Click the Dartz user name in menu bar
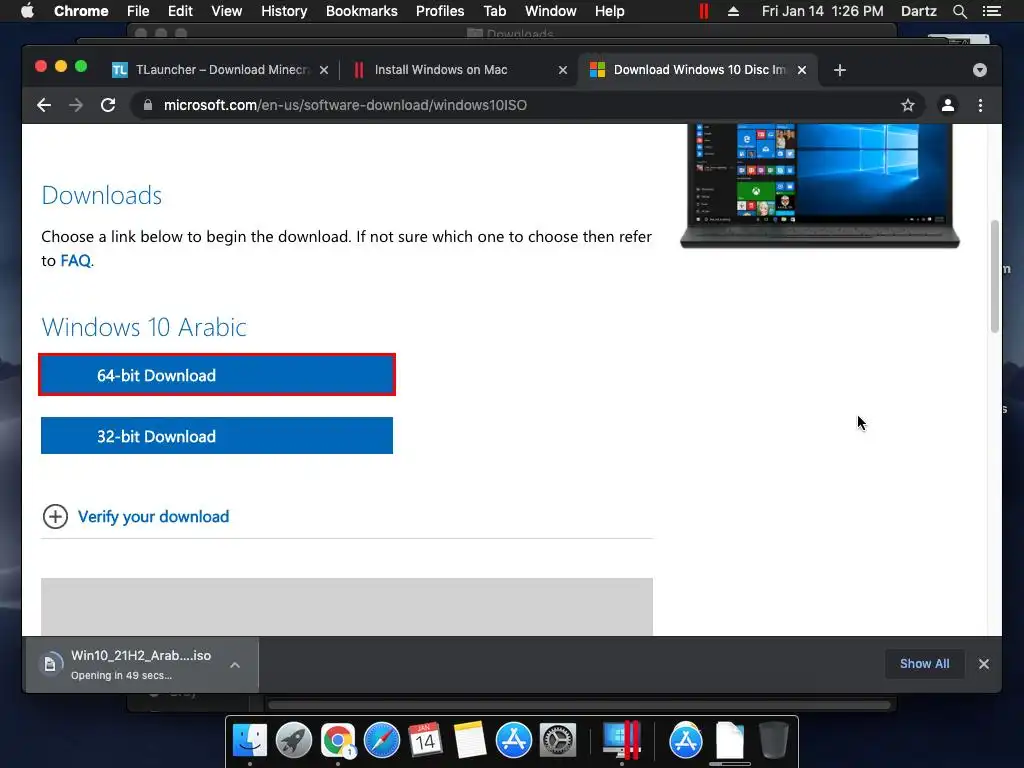The image size is (1024, 768). click(x=918, y=11)
